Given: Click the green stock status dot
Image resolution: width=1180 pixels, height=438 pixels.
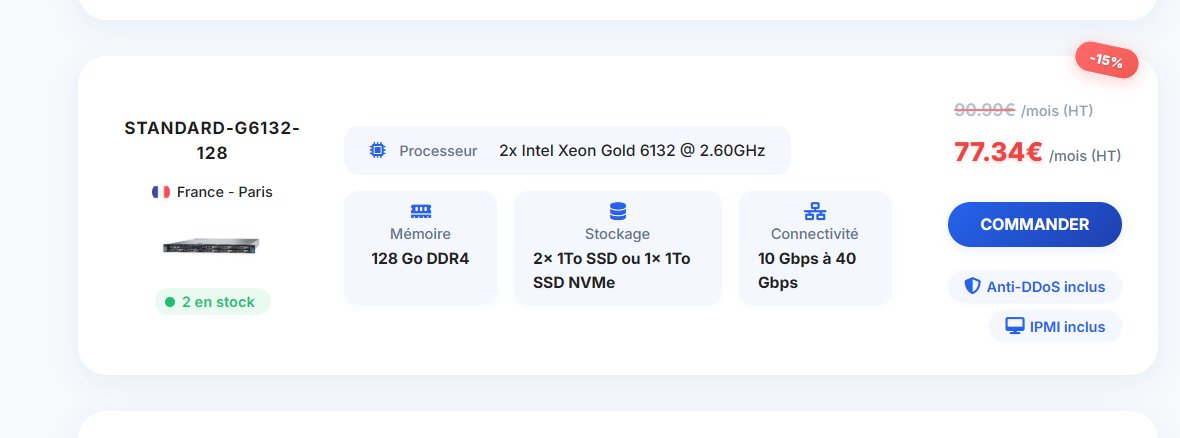Looking at the screenshot, I should pyautogui.click(x=170, y=302).
